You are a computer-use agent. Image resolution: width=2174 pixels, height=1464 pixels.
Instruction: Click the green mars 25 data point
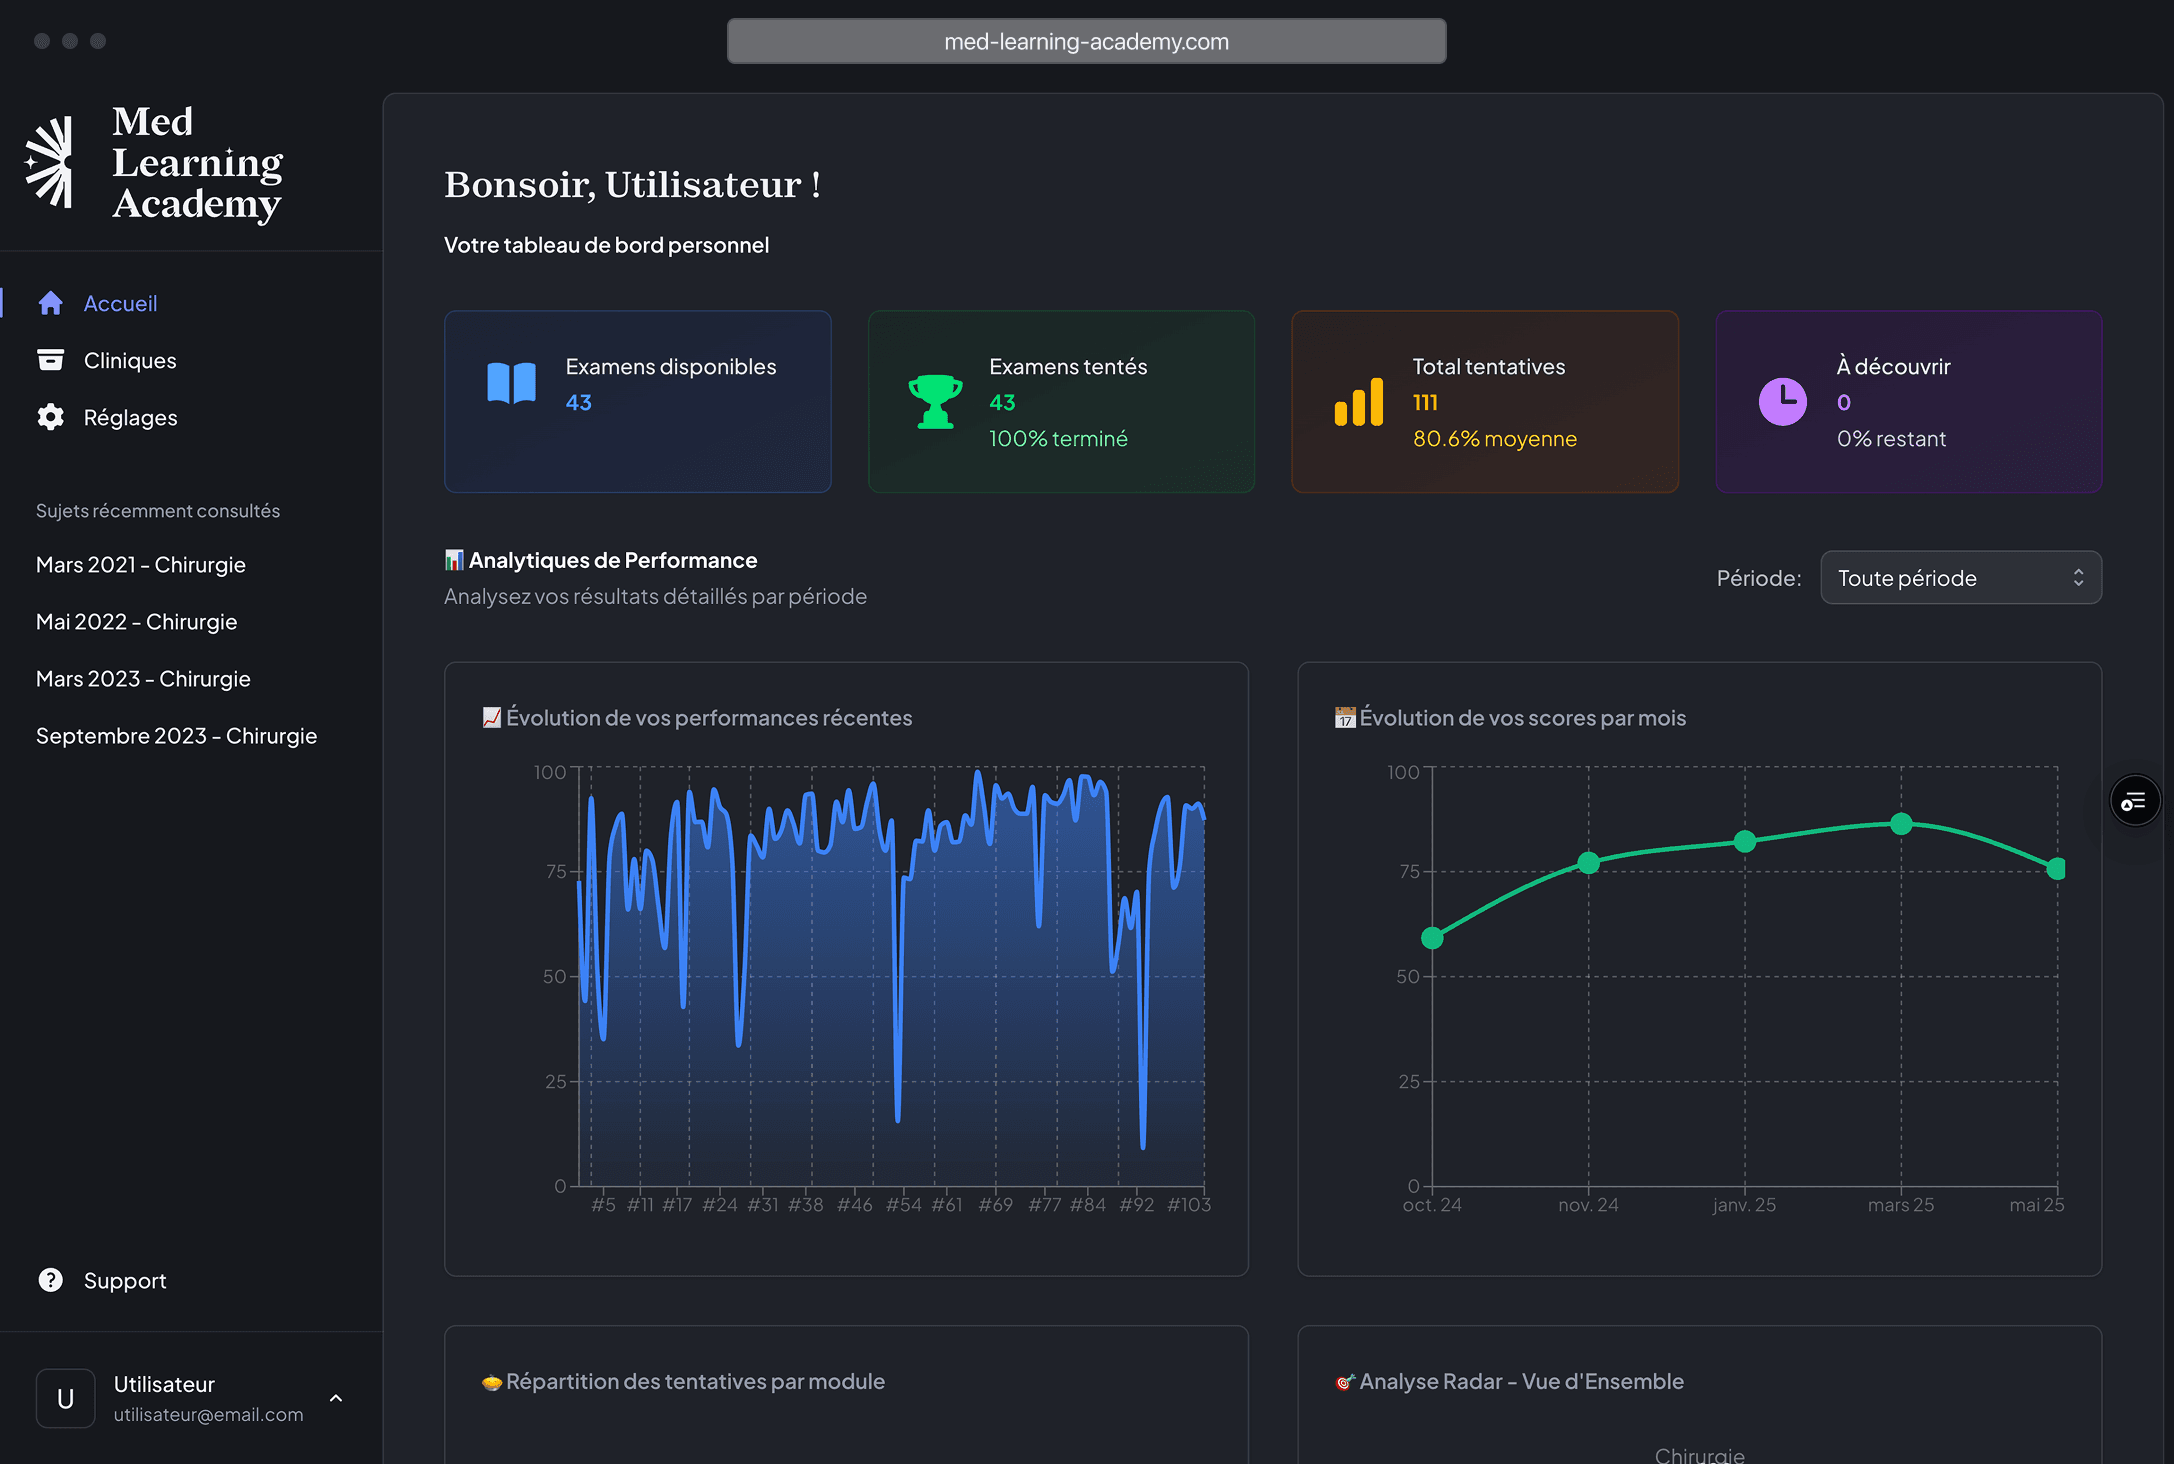pos(1899,823)
